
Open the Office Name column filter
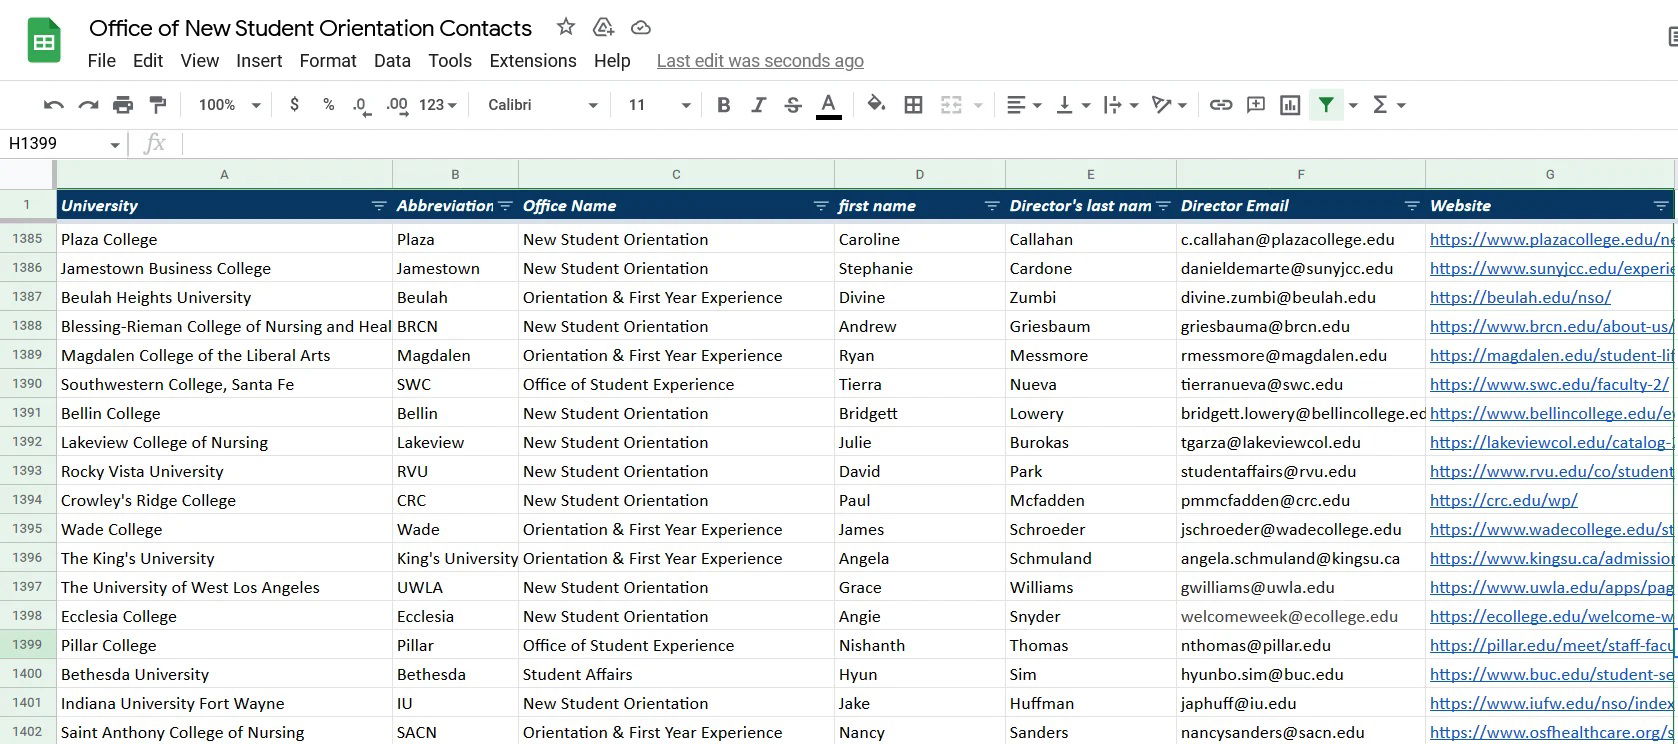click(x=821, y=206)
